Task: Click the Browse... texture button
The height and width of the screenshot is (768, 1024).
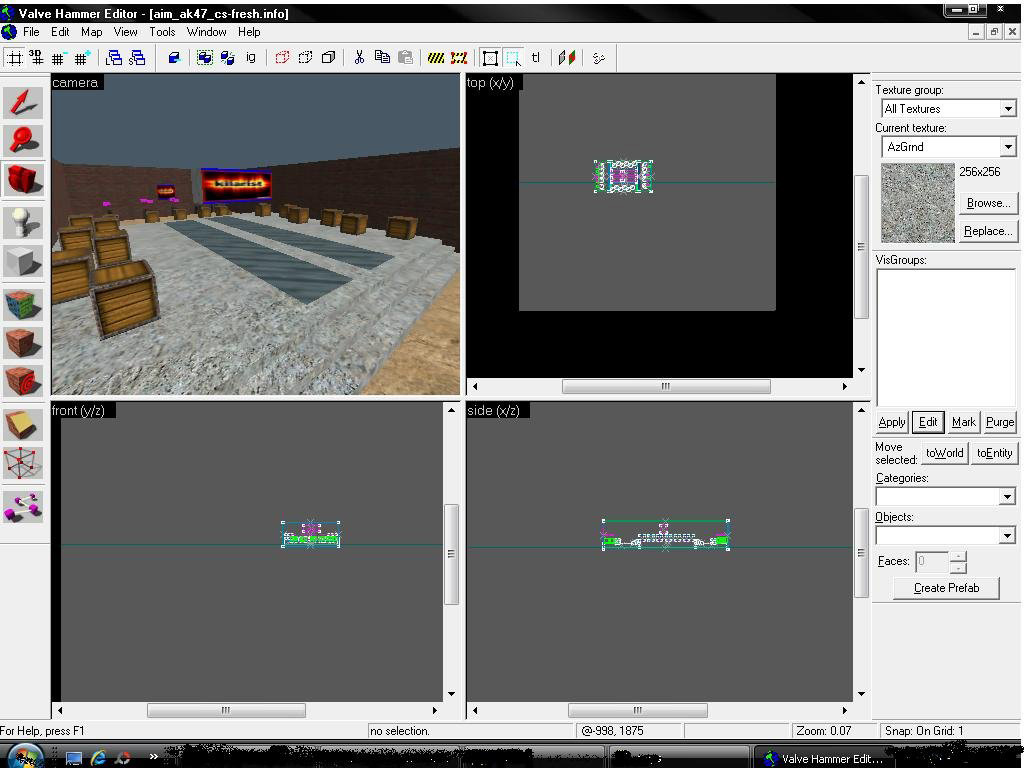Action: tap(988, 203)
